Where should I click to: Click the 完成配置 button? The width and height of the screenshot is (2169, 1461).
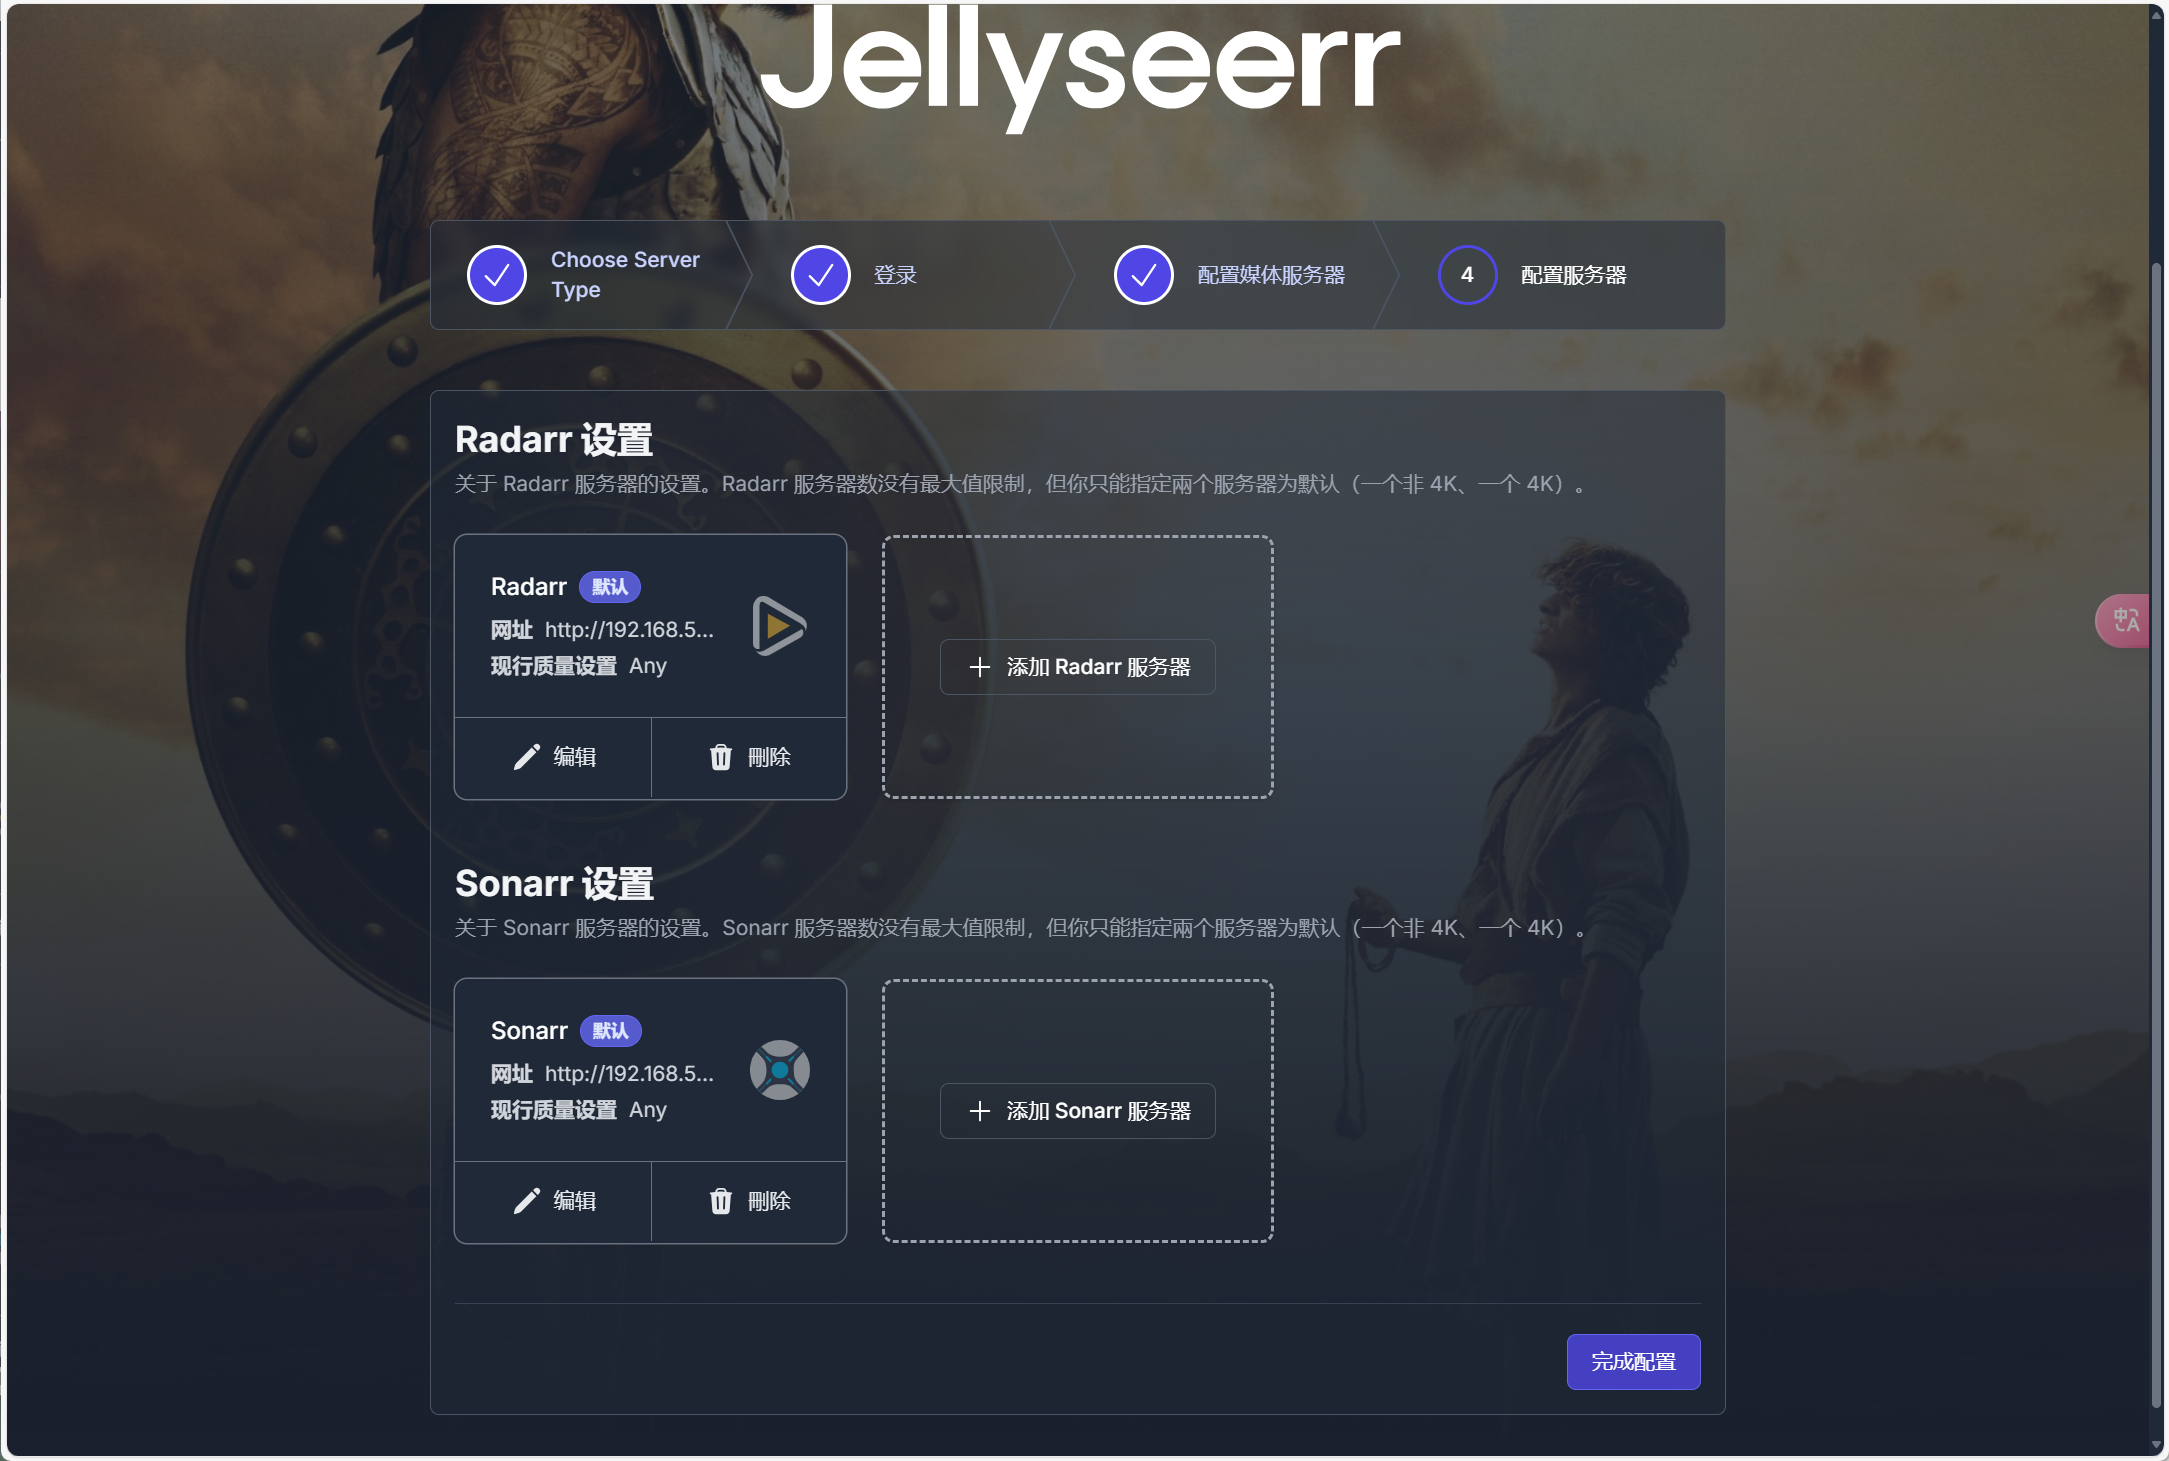pos(1633,1362)
